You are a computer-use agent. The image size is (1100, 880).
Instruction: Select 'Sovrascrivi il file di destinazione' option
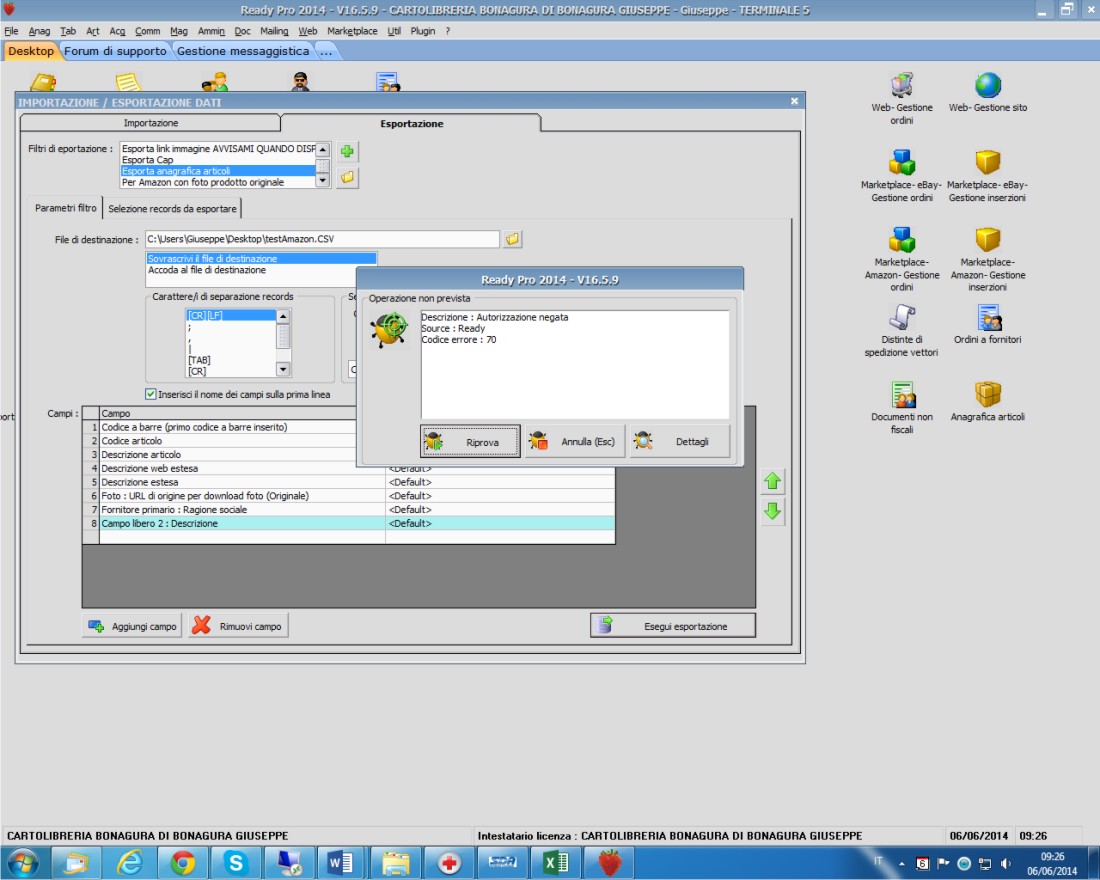pyautogui.click(x=261, y=259)
